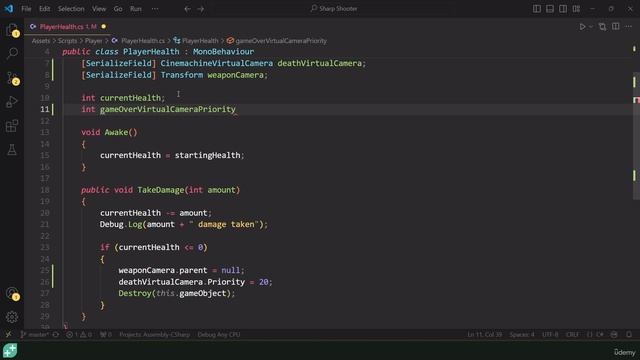Toggle the primary side bar layout icon
Screen dimensions: 640x360
(x=537, y=9)
